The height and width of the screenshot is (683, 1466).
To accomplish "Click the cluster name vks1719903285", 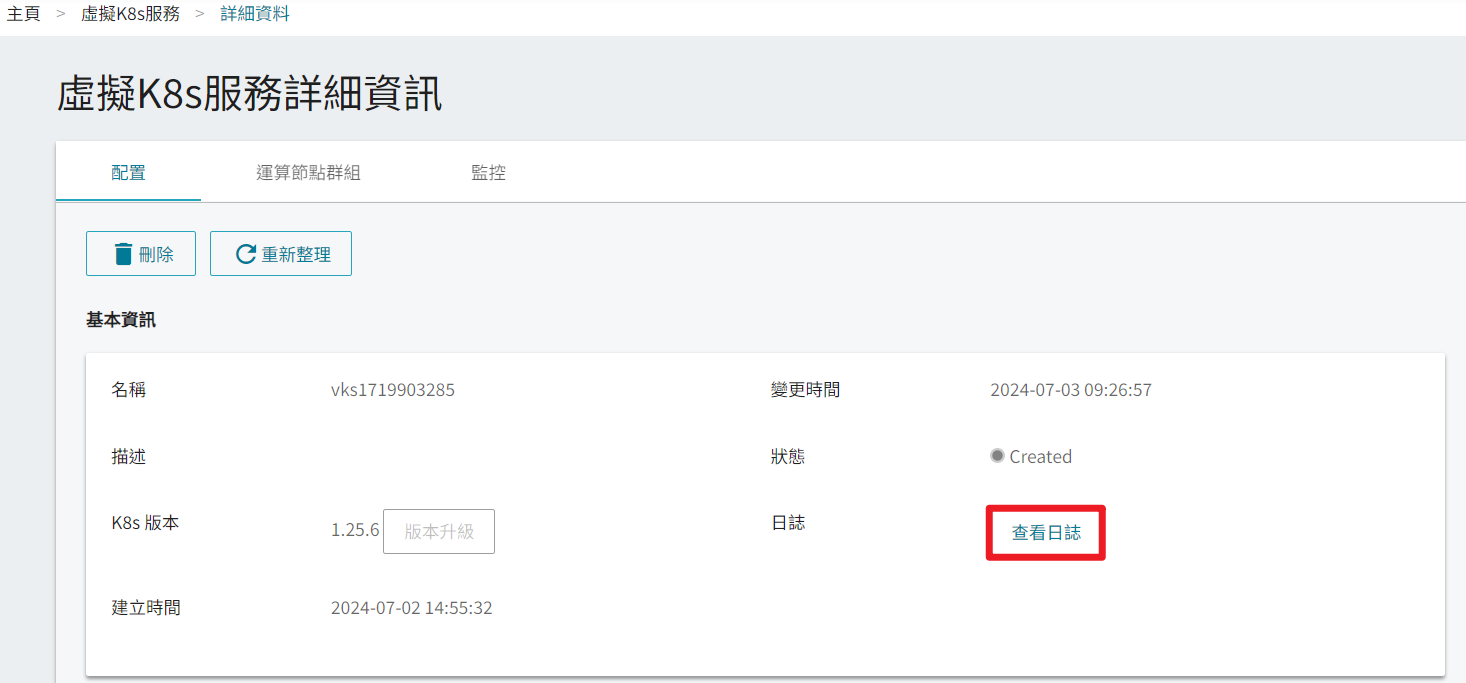I will tap(393, 390).
